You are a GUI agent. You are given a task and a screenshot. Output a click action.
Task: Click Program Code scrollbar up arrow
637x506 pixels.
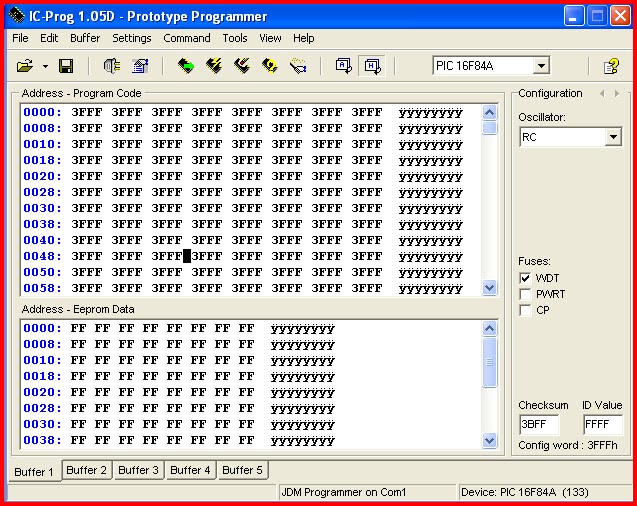(490, 112)
